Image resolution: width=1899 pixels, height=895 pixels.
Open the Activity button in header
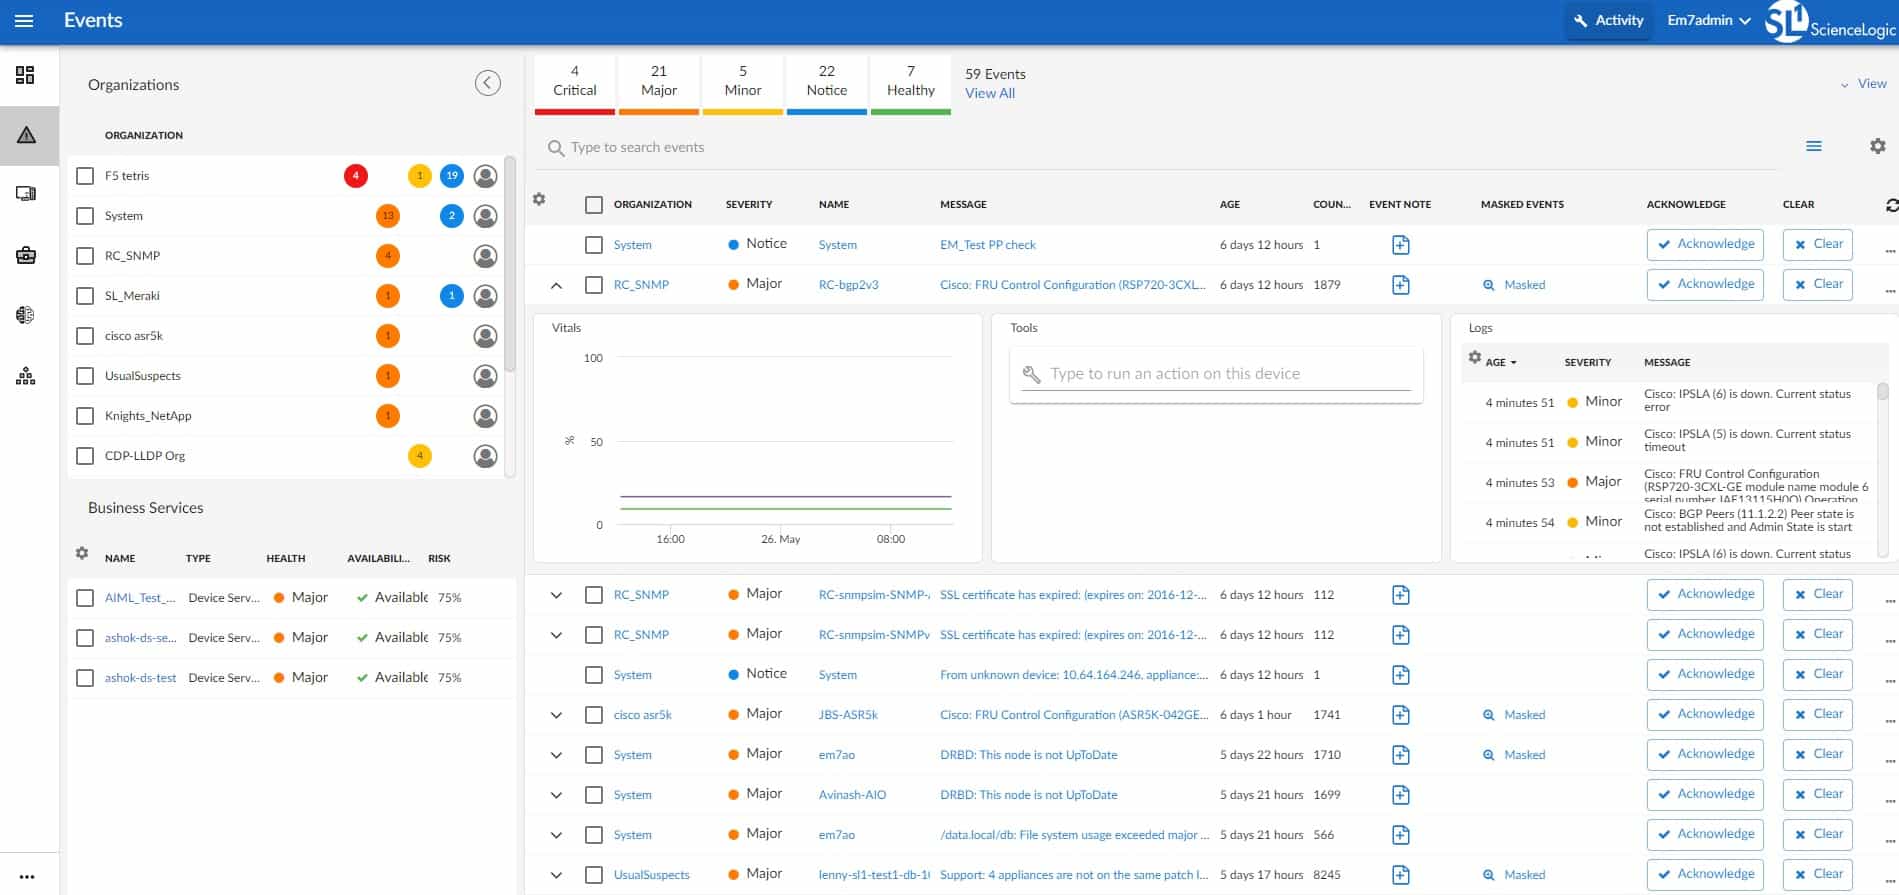pos(1608,20)
